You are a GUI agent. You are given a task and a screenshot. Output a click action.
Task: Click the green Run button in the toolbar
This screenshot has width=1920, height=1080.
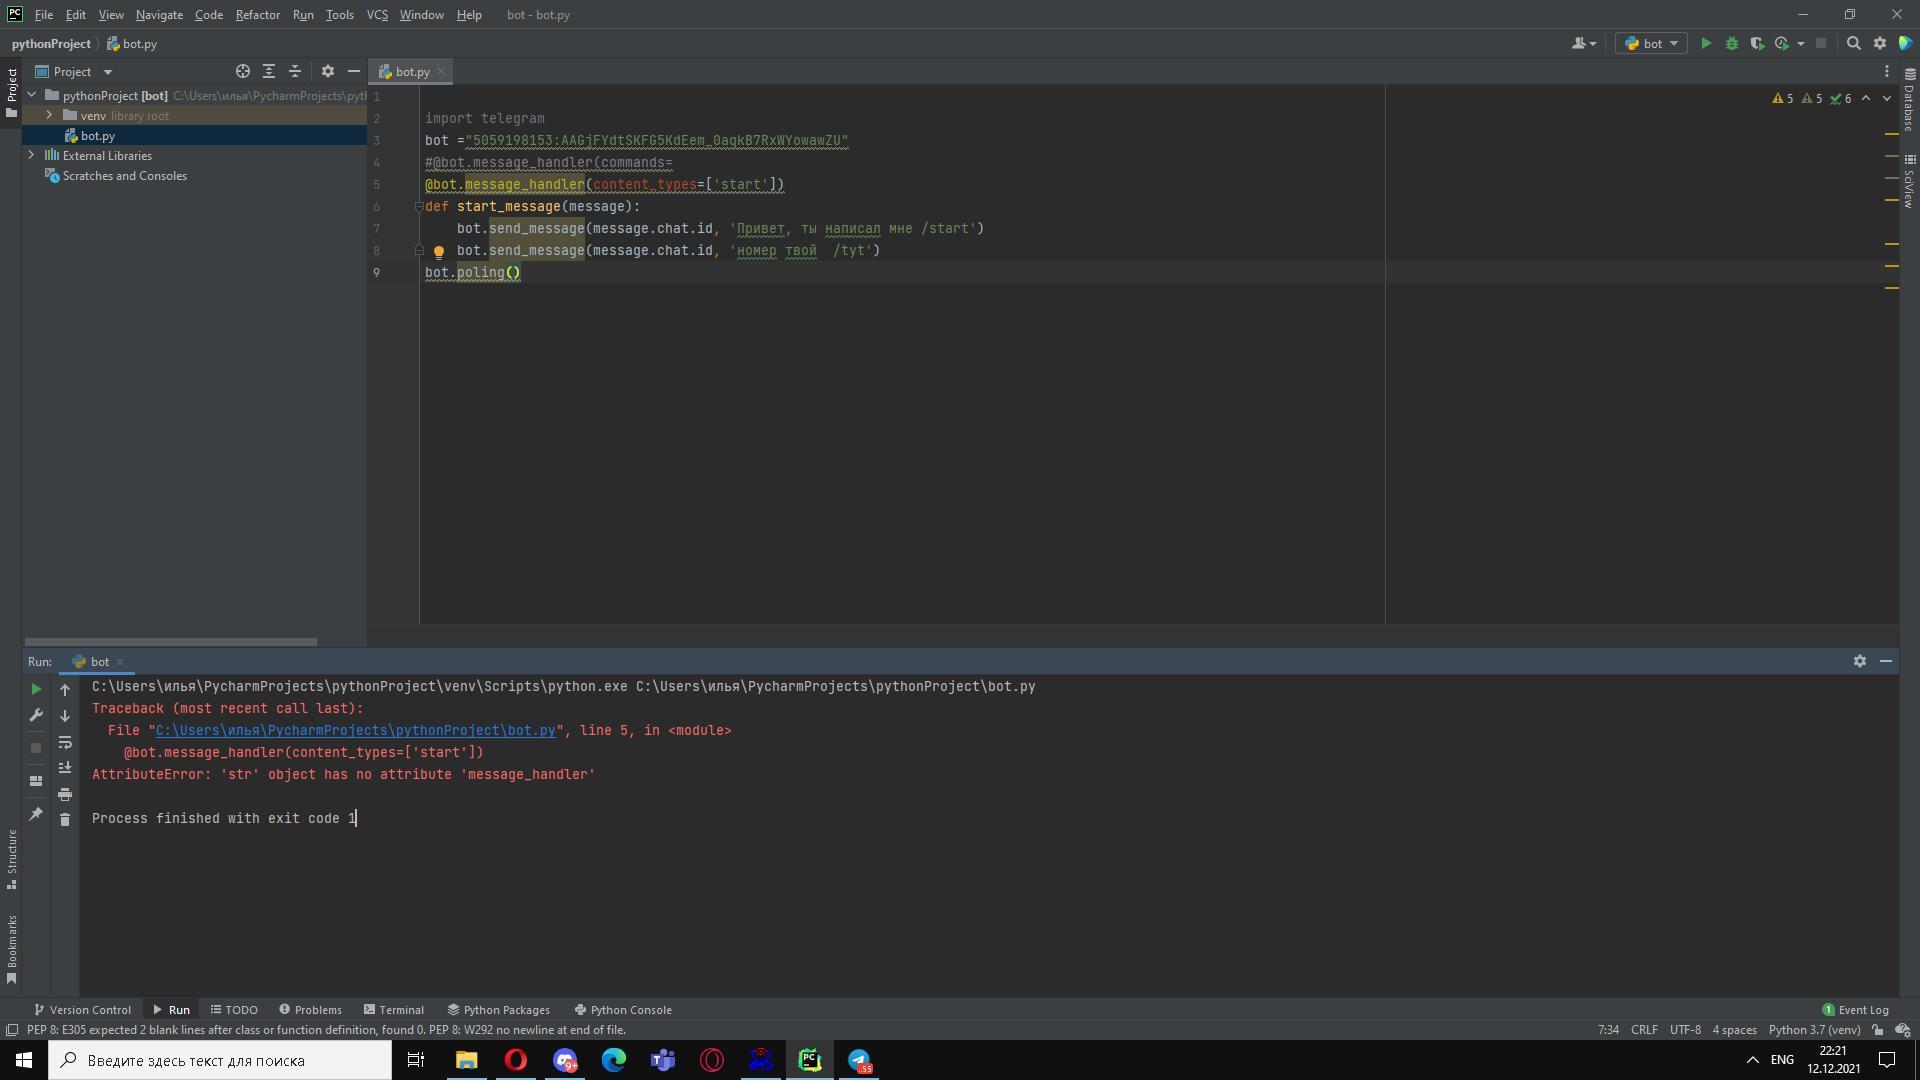[x=1706, y=43]
